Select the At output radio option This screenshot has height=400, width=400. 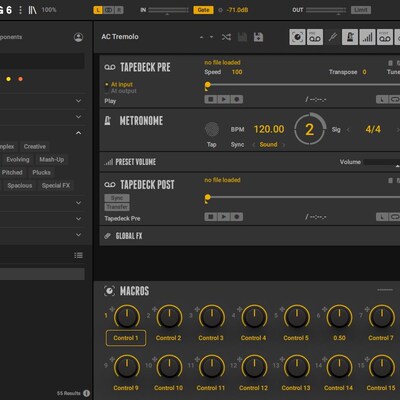tap(121, 91)
